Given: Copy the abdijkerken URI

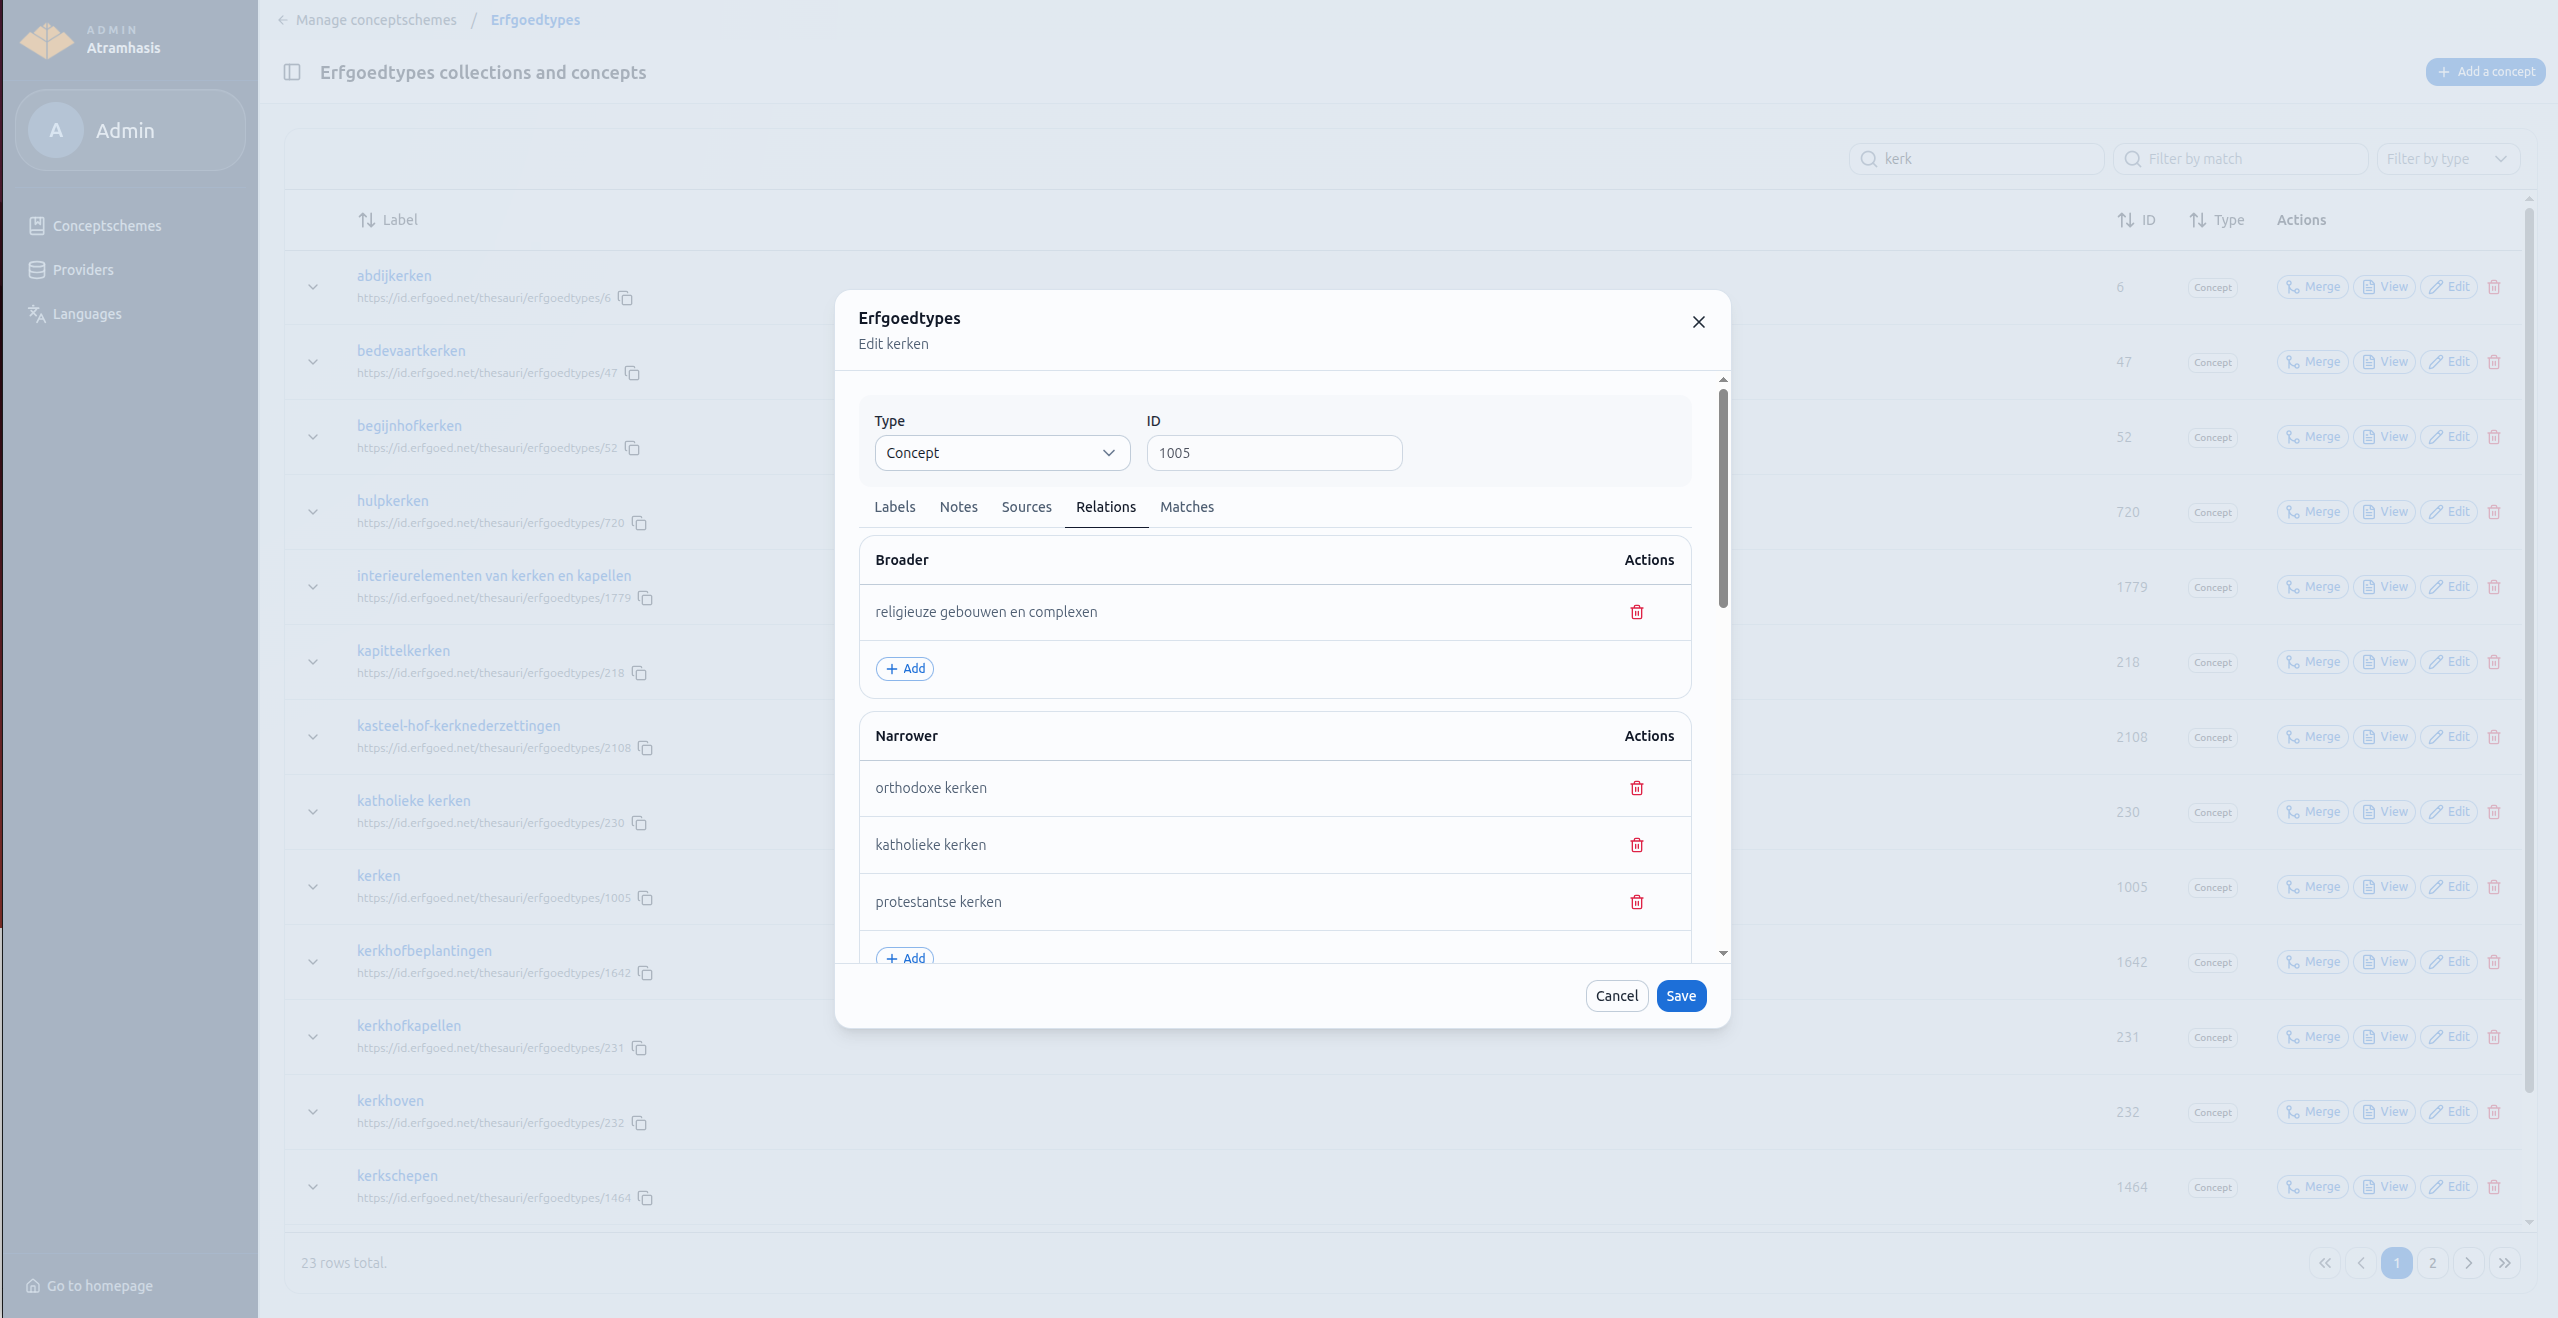Looking at the screenshot, I should tap(626, 298).
